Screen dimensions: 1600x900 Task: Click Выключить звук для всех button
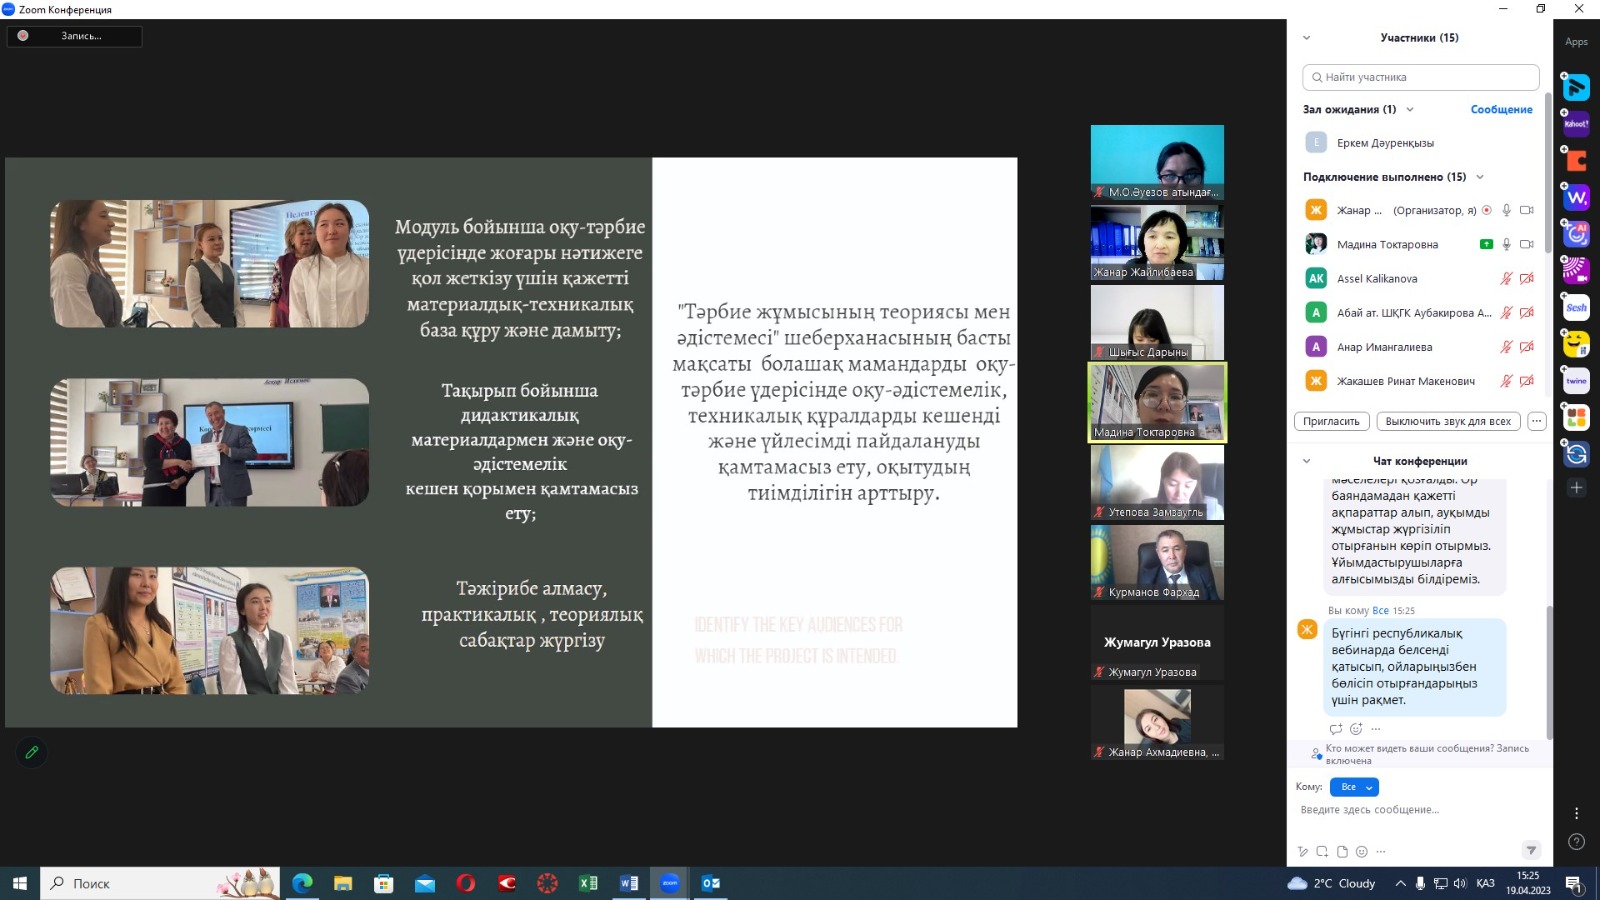[x=1447, y=422]
